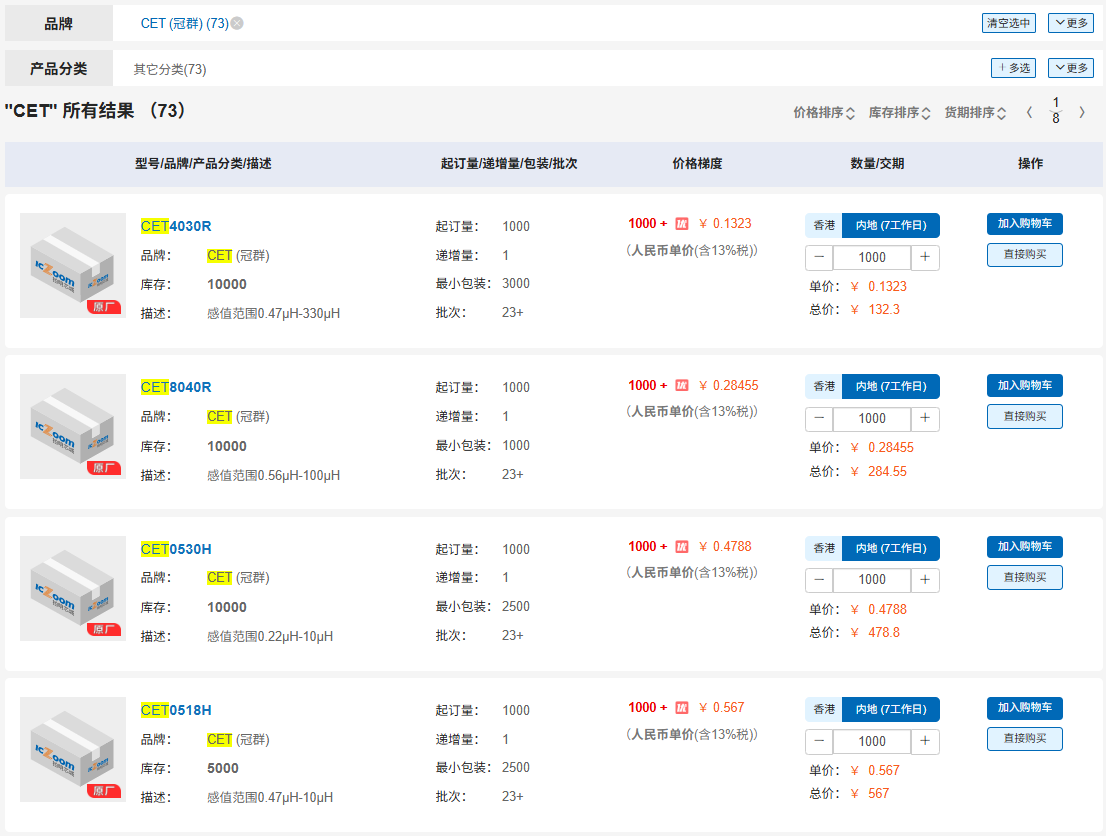Decrease quantity for CET0518H
Viewport: 1106px width, 836px height.
819,741
